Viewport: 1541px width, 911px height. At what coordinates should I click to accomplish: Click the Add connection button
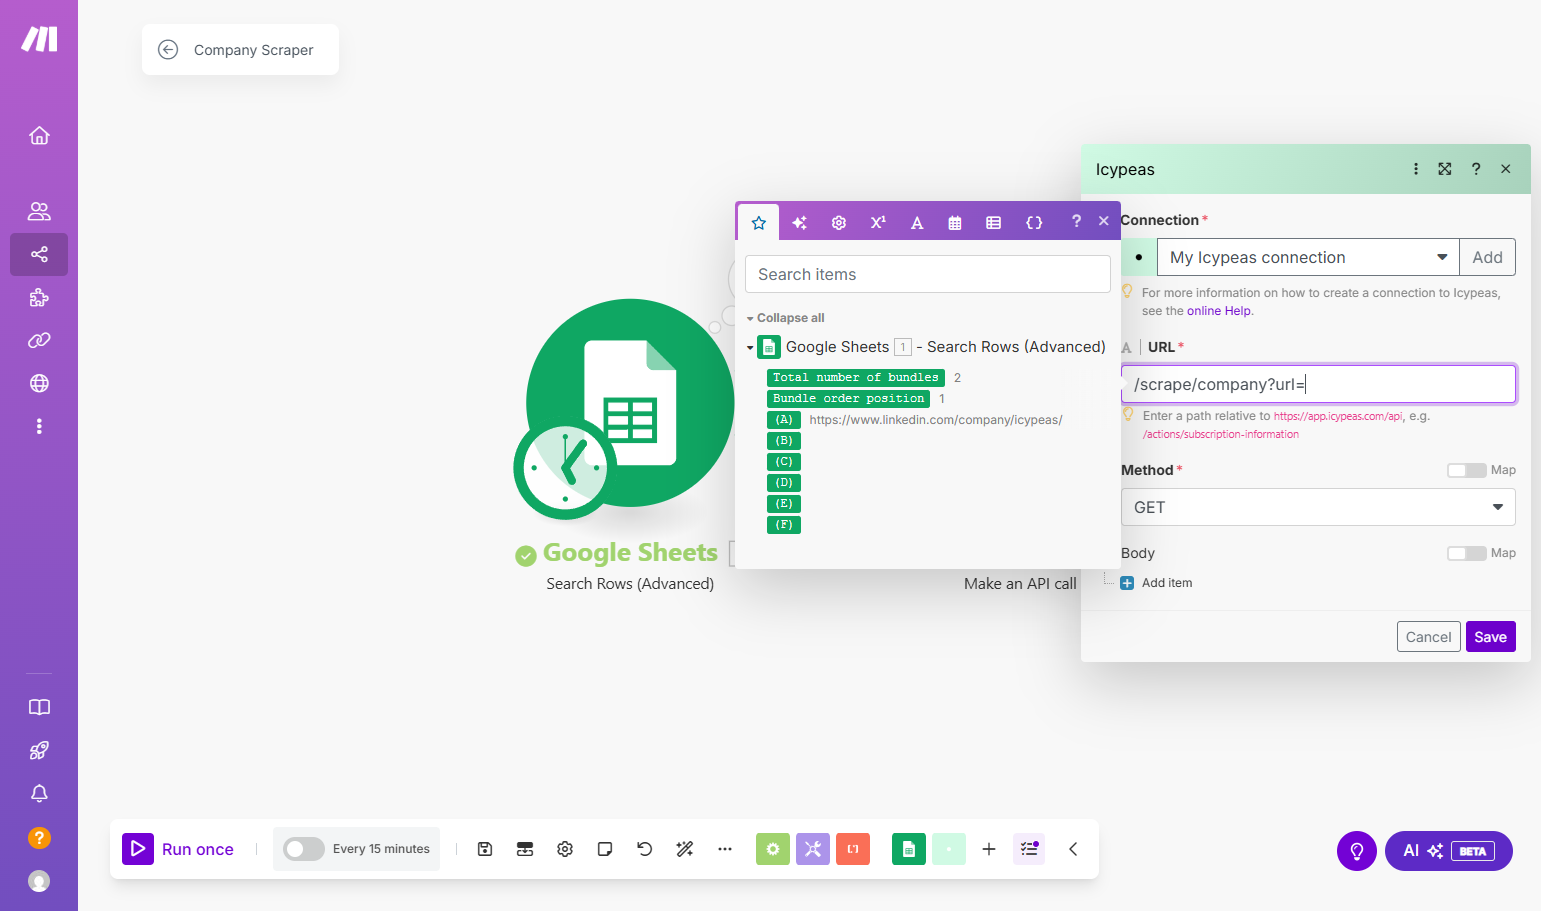pos(1487,257)
